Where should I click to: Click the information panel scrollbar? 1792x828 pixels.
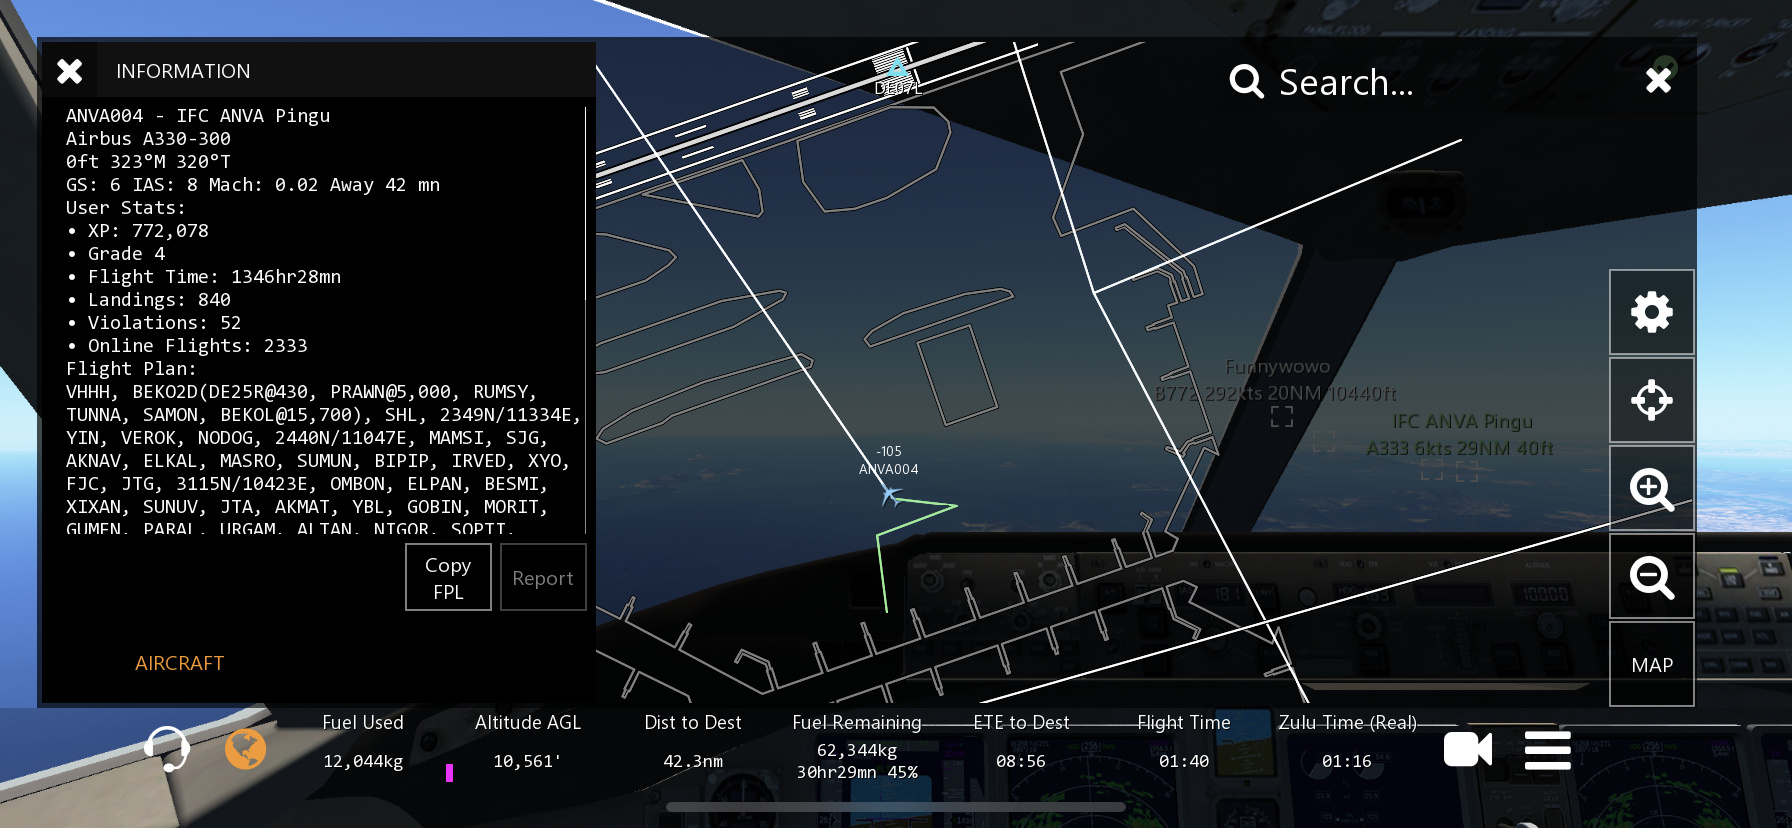(x=585, y=204)
